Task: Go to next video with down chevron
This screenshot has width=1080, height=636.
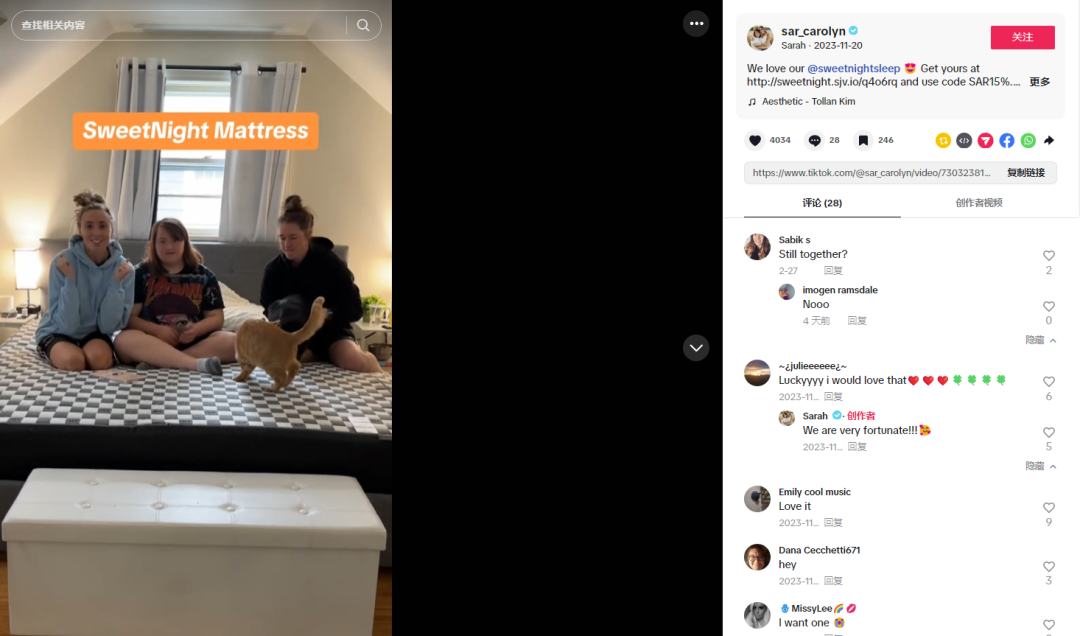Action: [696, 348]
